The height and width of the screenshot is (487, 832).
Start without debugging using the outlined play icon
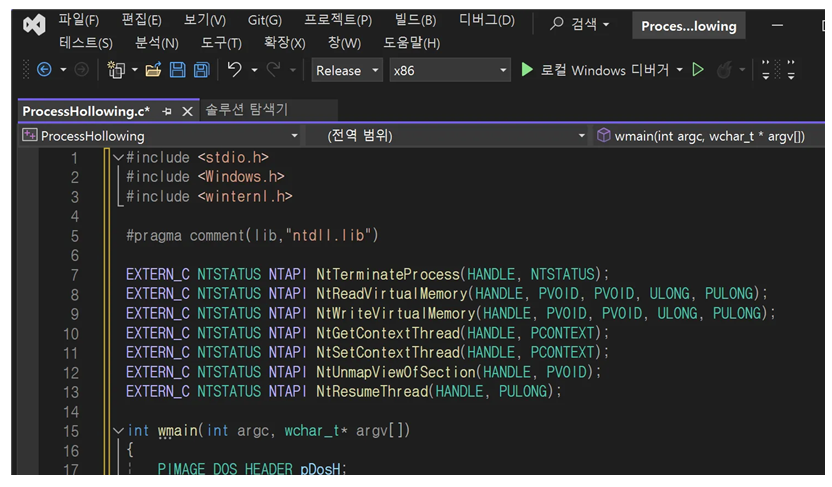[698, 70]
